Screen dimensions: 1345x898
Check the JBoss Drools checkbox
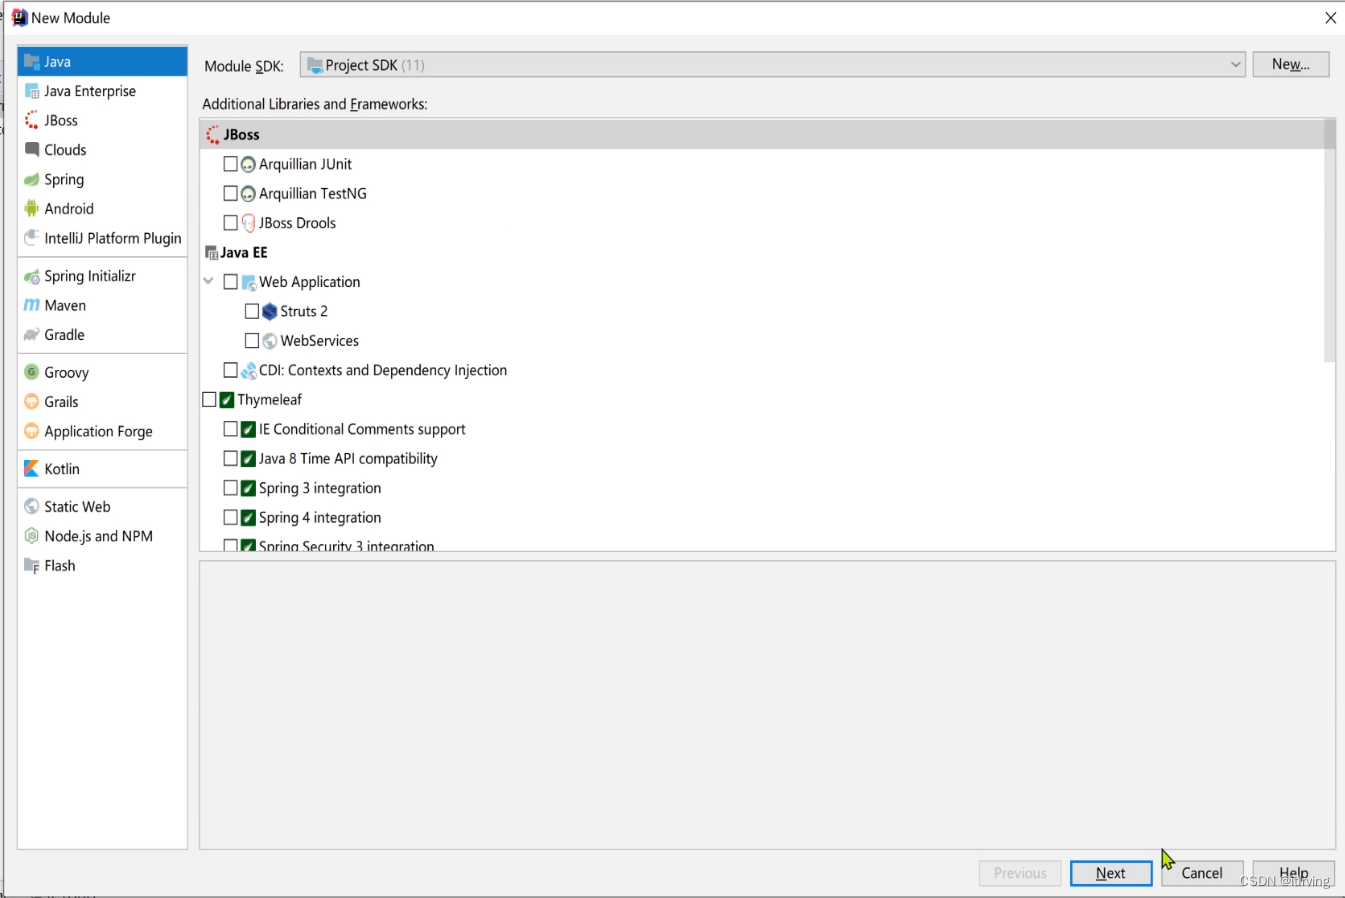(230, 223)
